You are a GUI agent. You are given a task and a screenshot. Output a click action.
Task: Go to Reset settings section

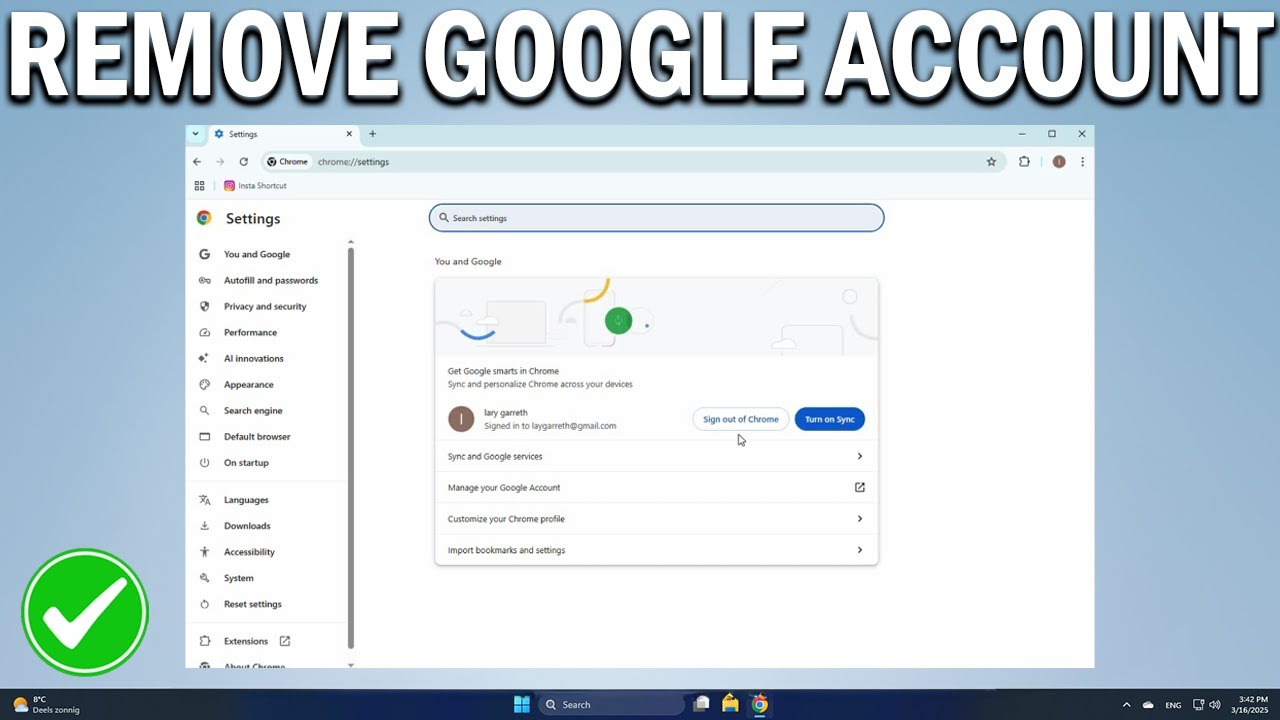[252, 604]
